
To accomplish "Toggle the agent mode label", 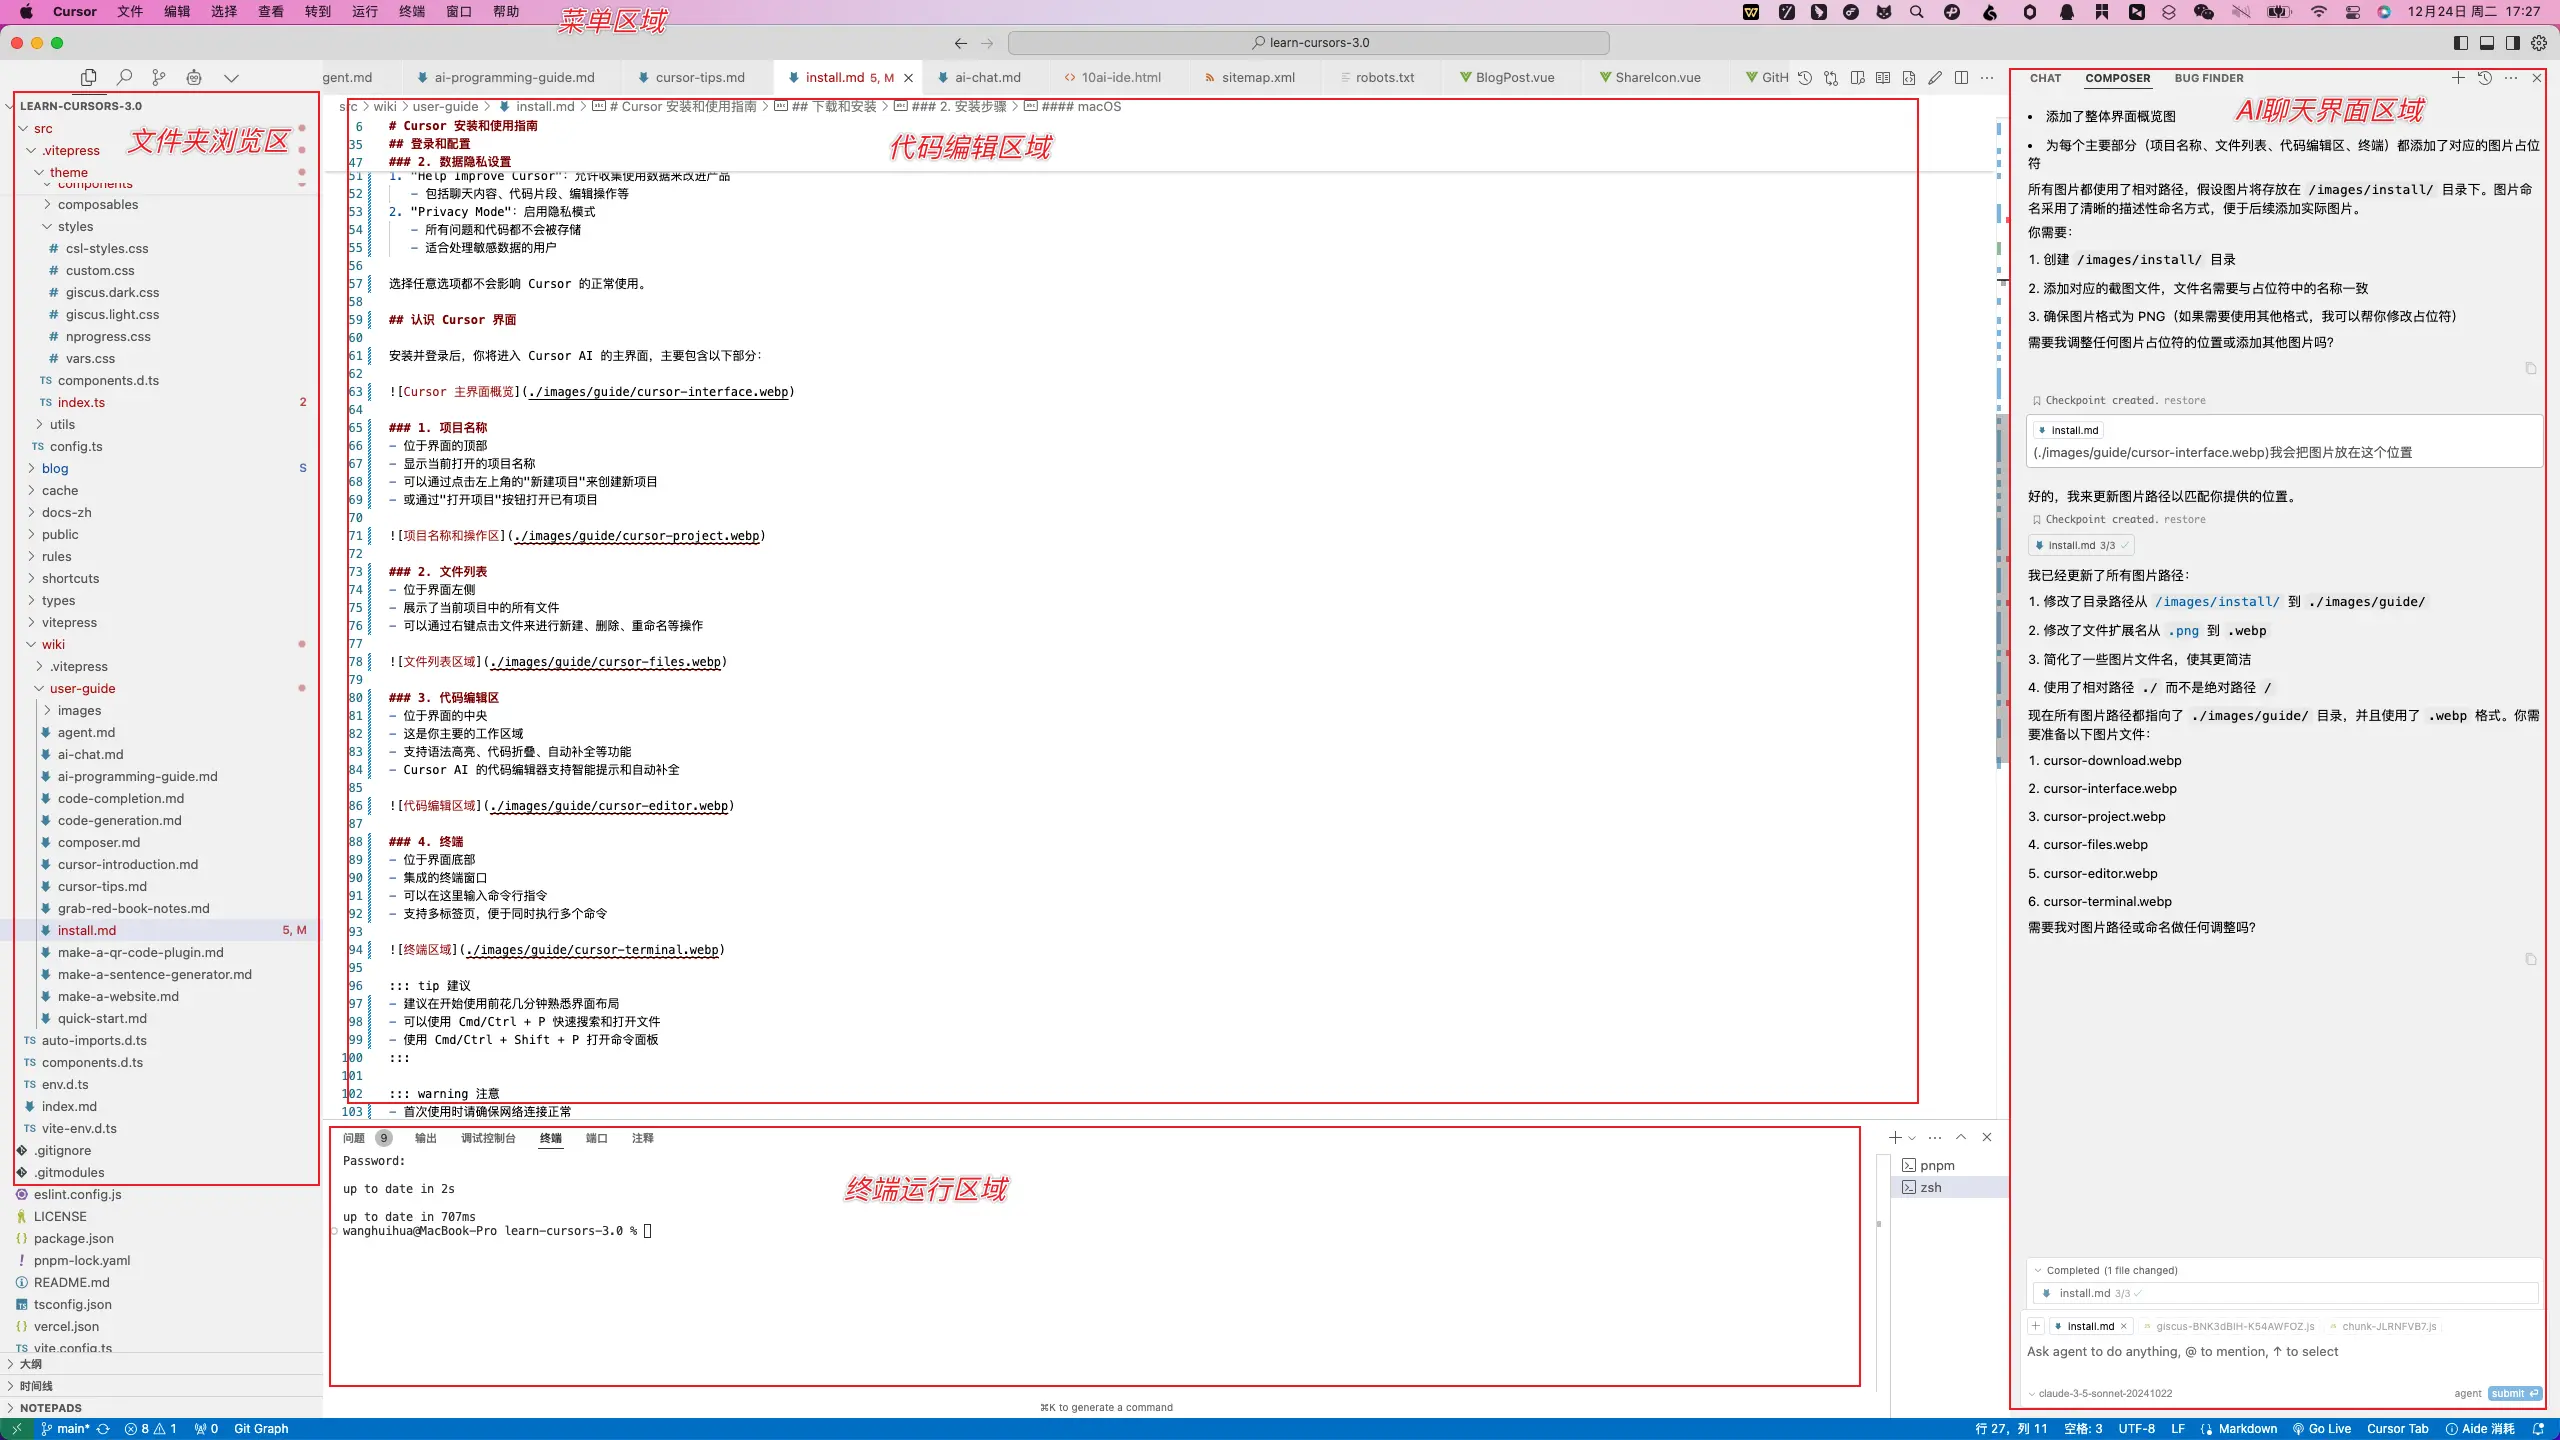I will pyautogui.click(x=2467, y=1394).
